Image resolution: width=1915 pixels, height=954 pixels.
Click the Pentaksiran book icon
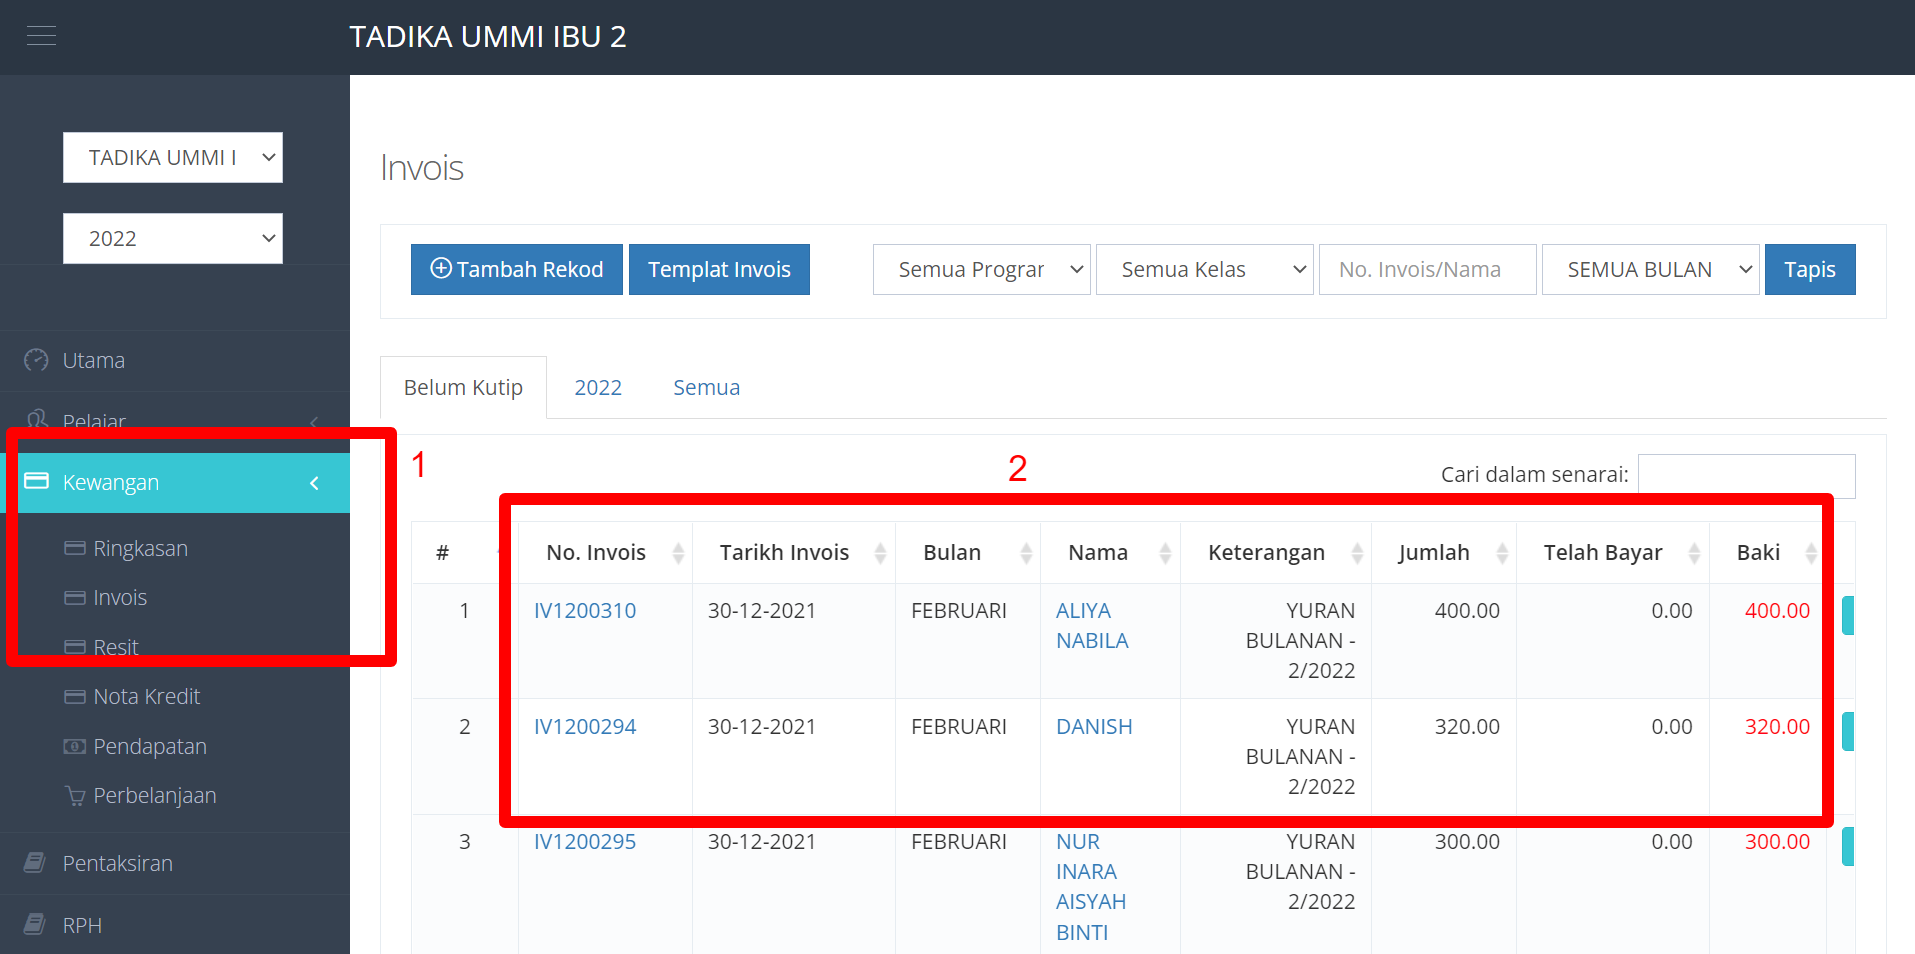point(35,863)
